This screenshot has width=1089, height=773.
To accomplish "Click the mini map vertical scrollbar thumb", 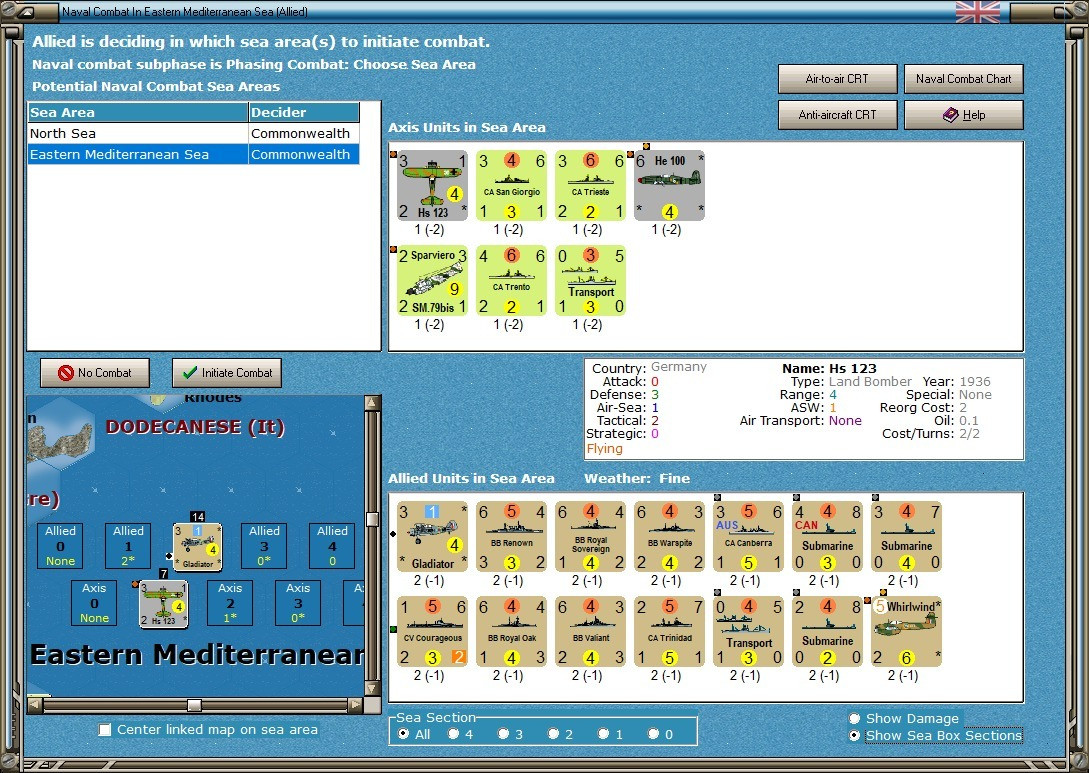I will 372,519.
